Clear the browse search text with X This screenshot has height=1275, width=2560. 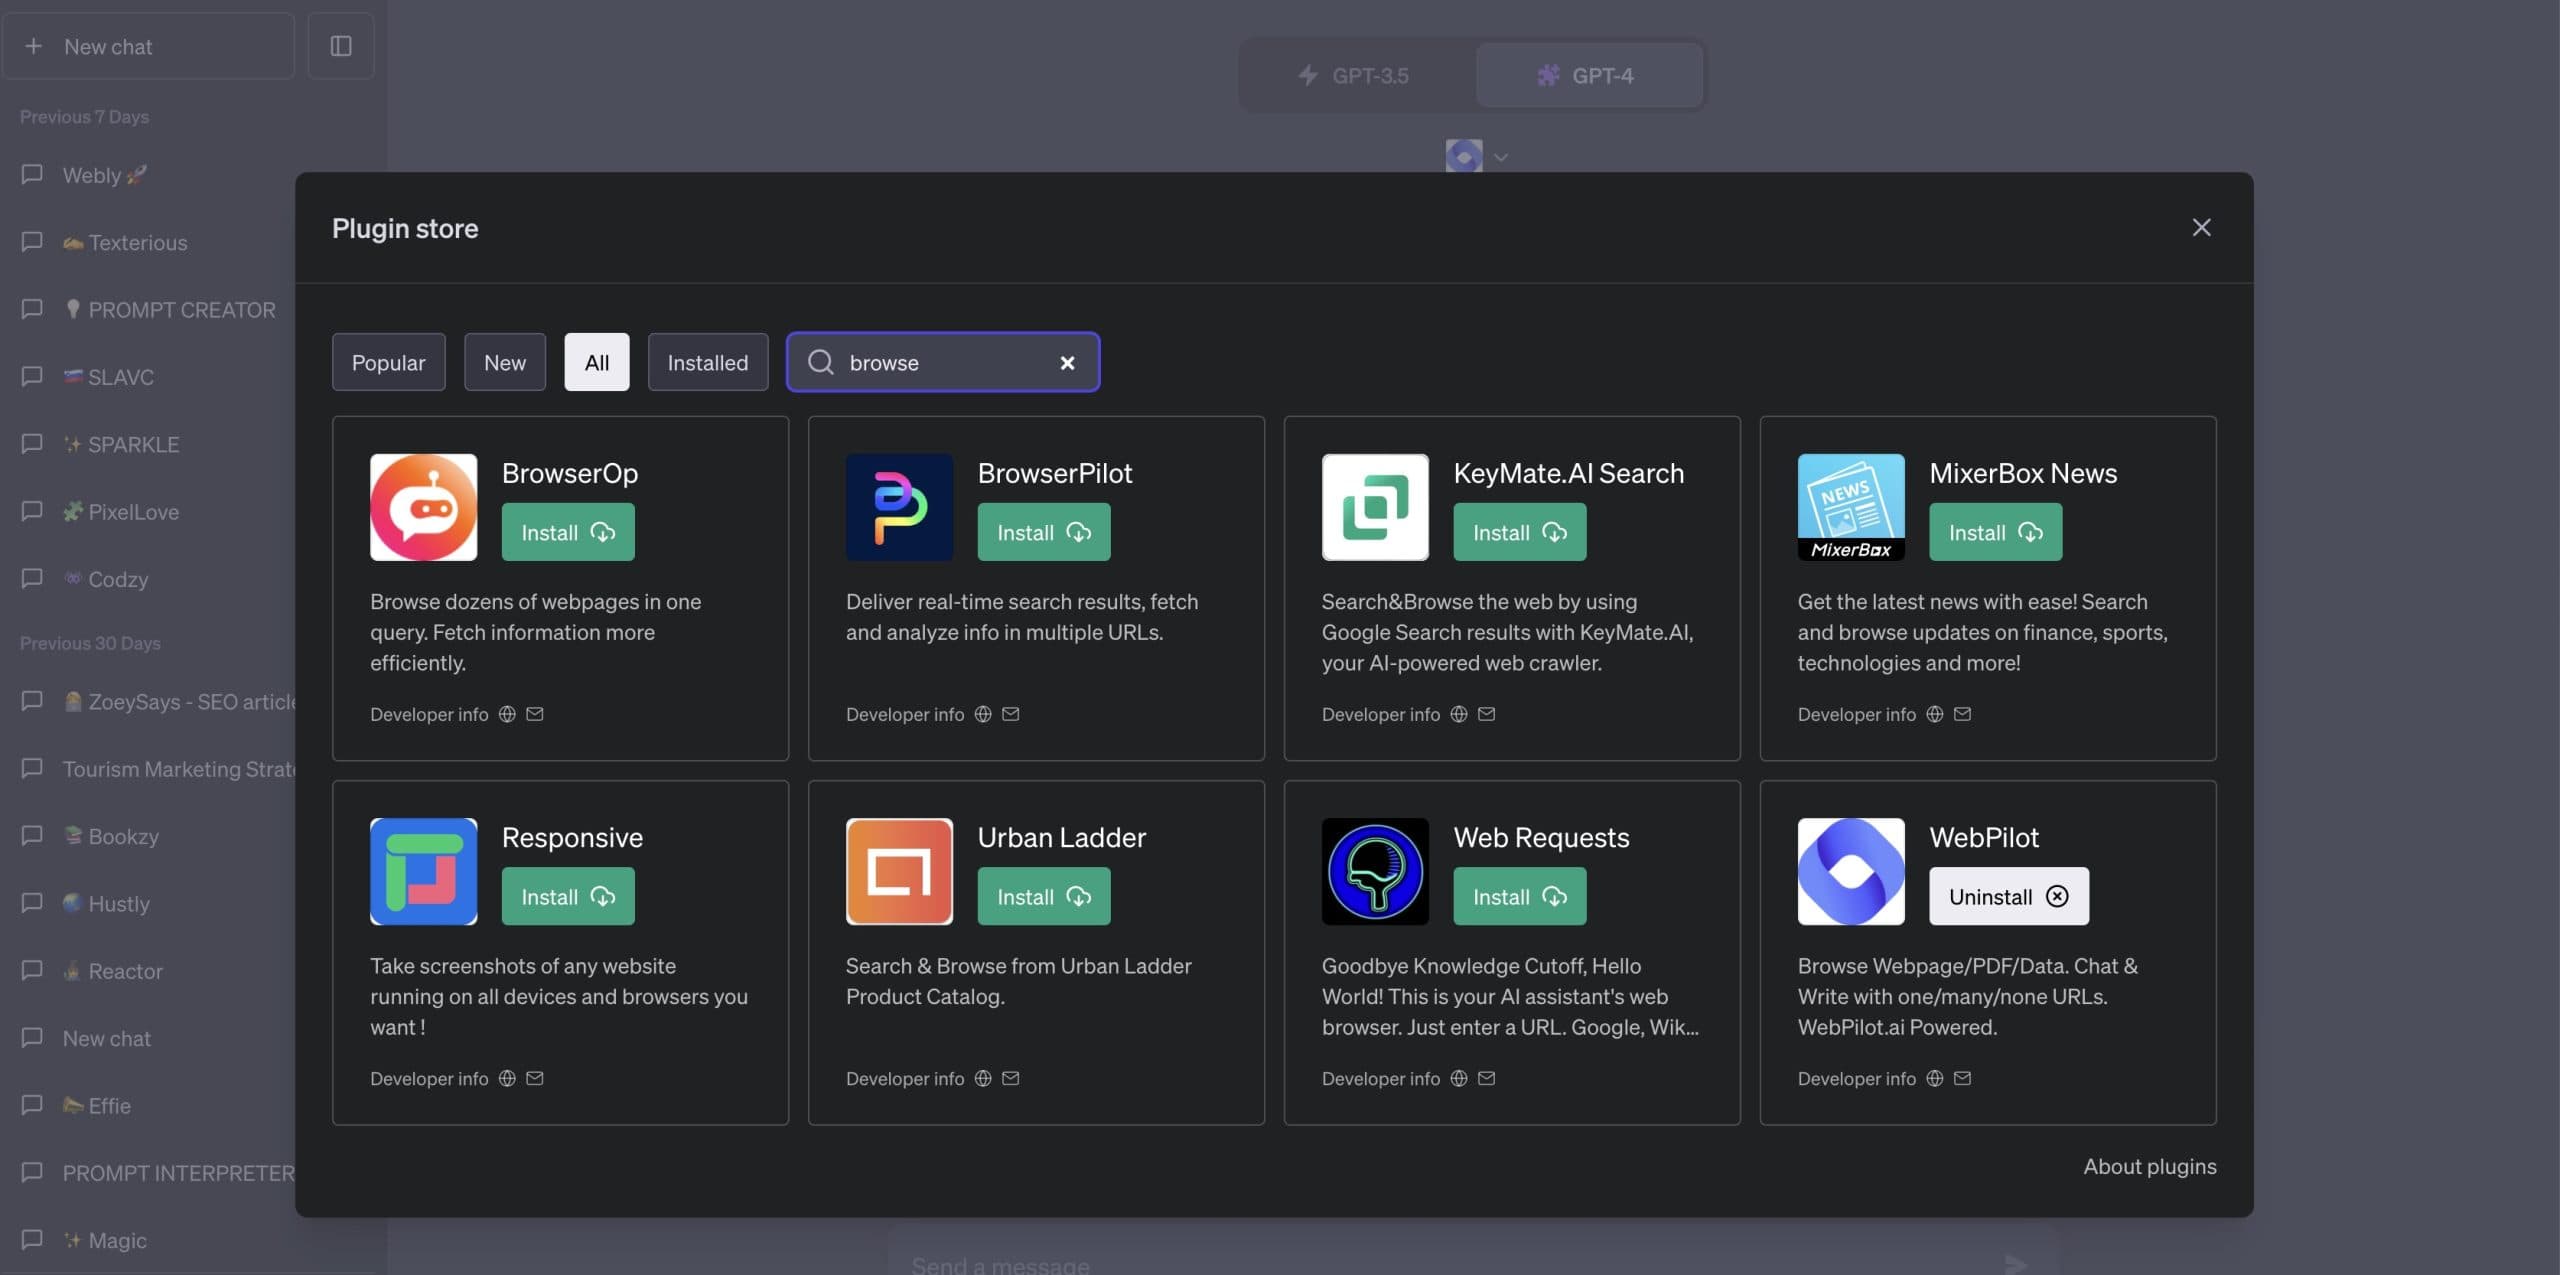pos(1067,363)
